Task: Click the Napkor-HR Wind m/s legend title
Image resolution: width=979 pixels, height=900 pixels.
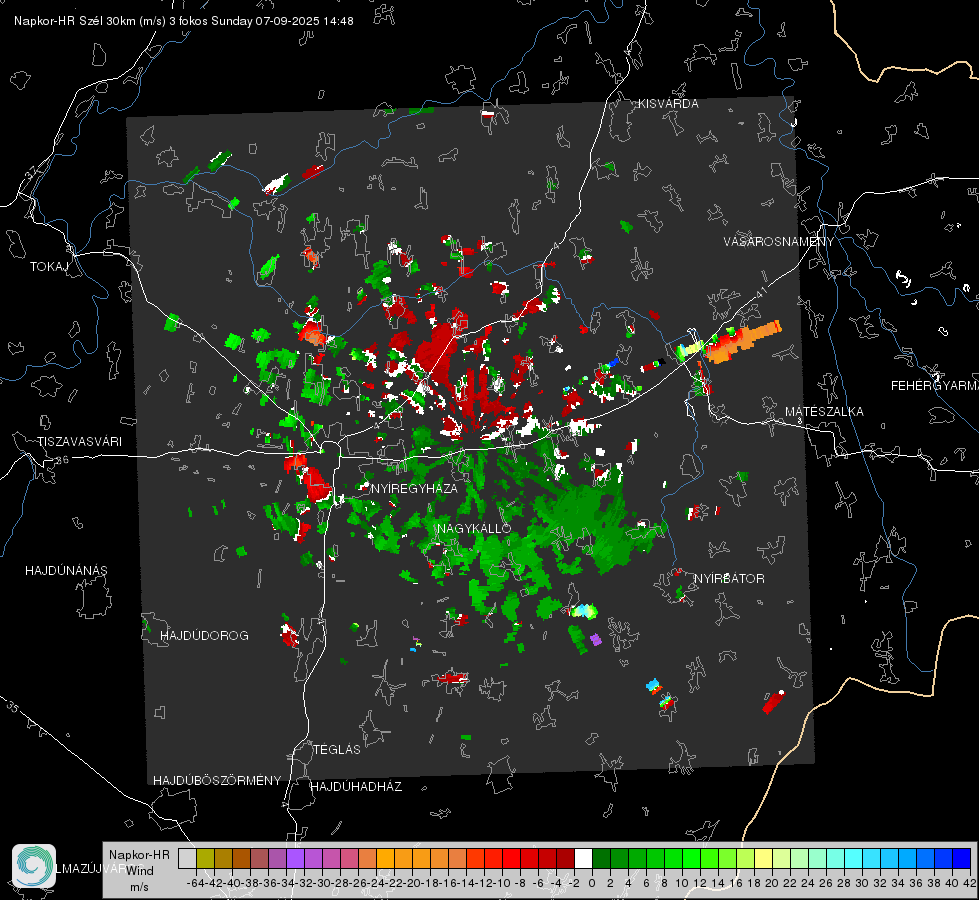Action: pyautogui.click(x=139, y=870)
